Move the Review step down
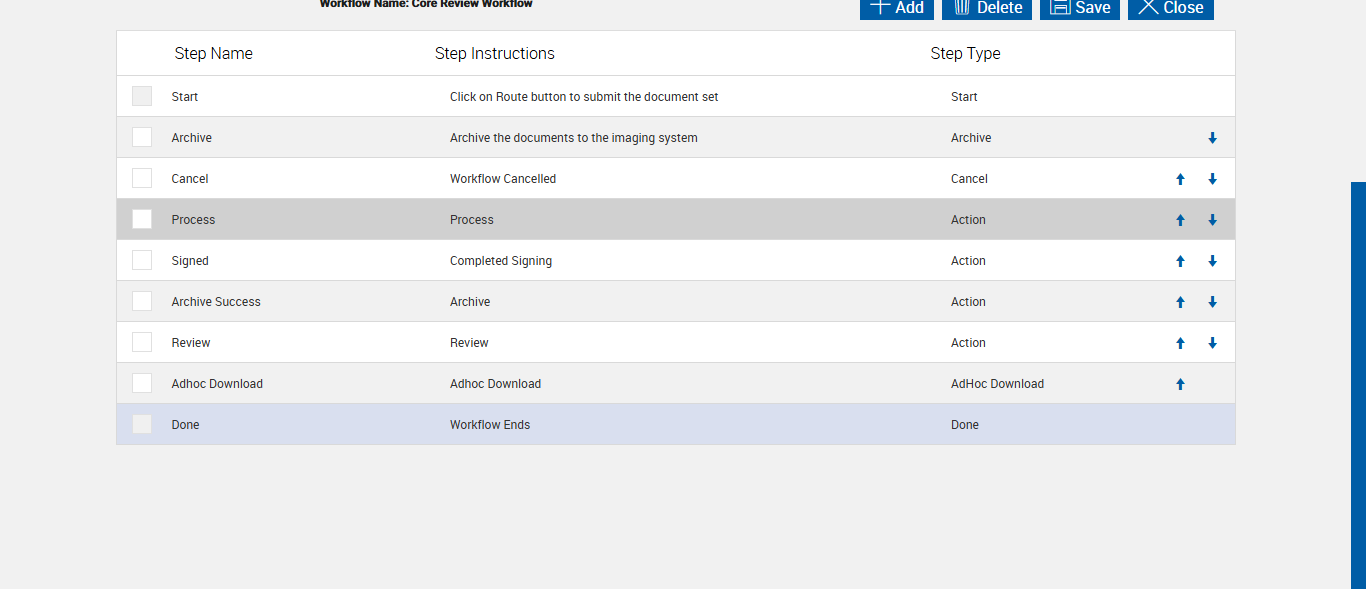 (1212, 343)
